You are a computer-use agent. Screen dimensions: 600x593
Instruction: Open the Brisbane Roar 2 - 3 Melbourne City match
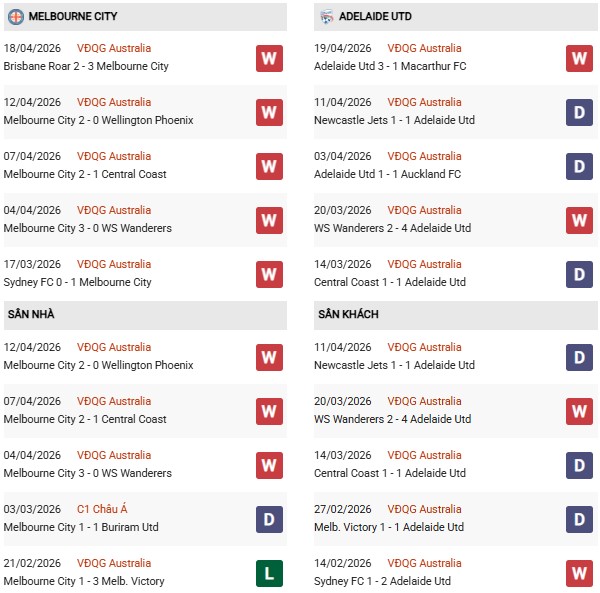(86, 66)
